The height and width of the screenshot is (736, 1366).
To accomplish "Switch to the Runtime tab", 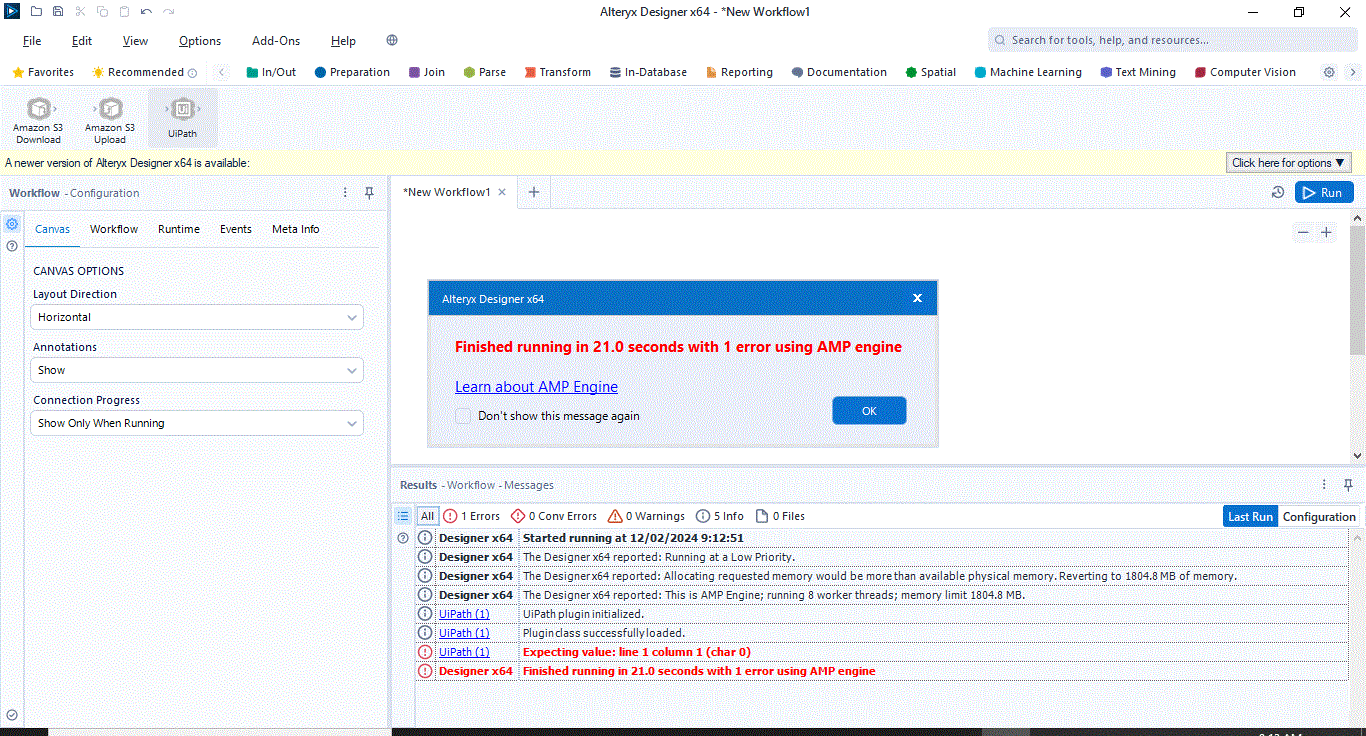I will (x=178, y=229).
